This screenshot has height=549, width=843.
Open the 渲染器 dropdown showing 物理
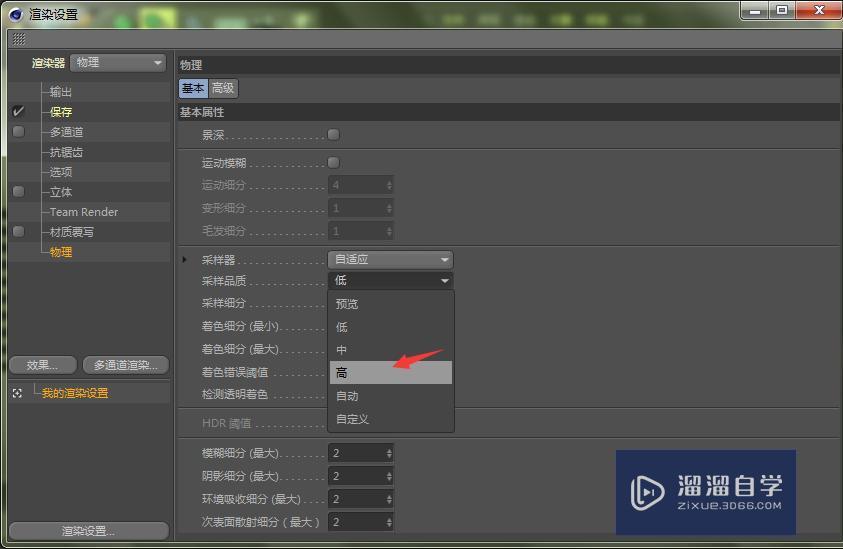118,62
